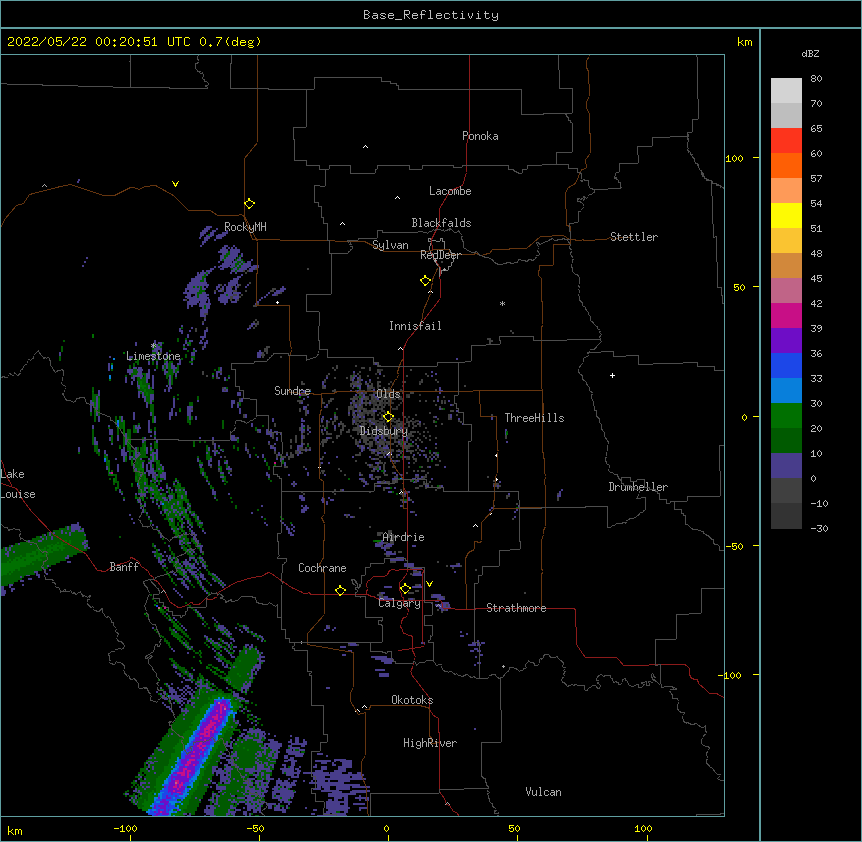Click the yellow diamond marker below Cochrane
Screen dimensions: 862x842
point(340,590)
